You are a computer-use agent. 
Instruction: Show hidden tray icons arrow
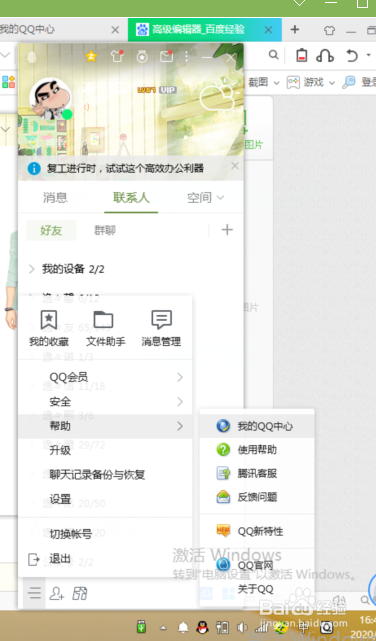click(163, 627)
